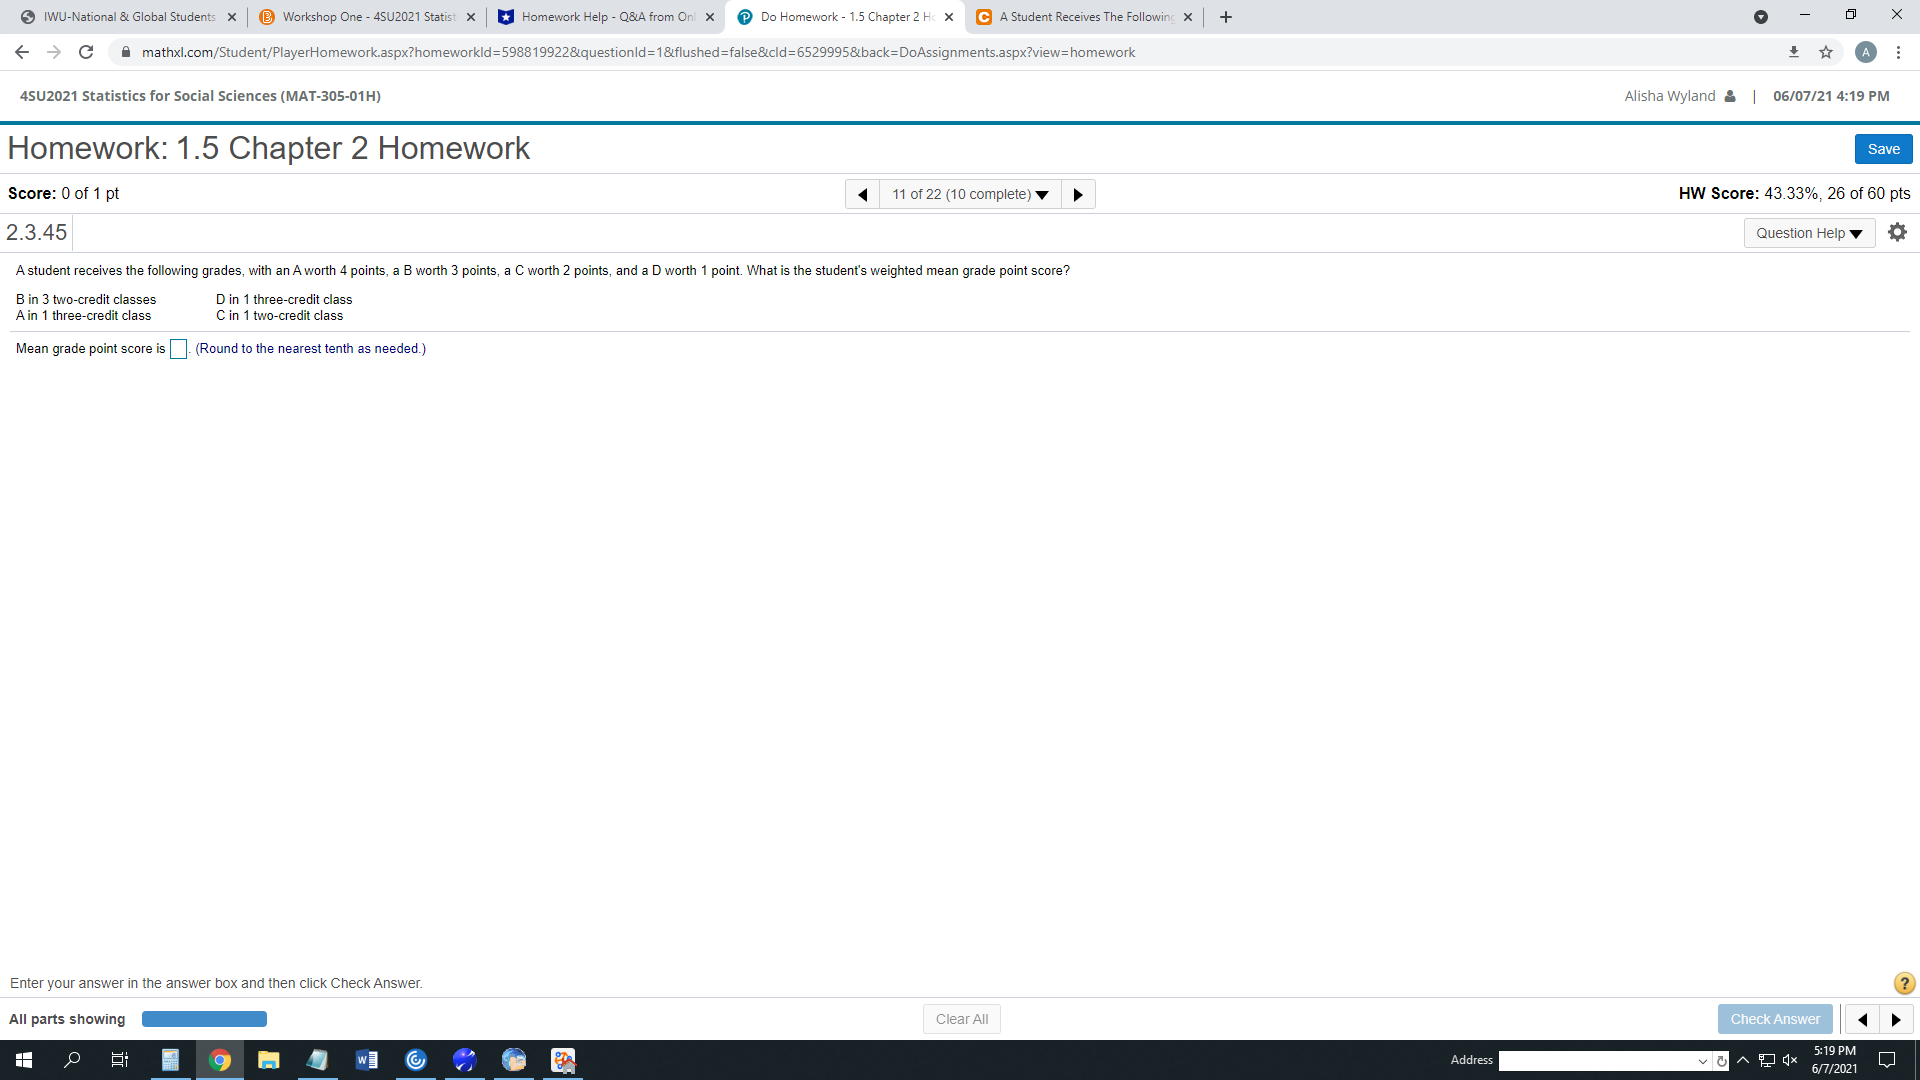Go to next question arrow at top
This screenshot has height=1080, width=1920.
(x=1077, y=194)
